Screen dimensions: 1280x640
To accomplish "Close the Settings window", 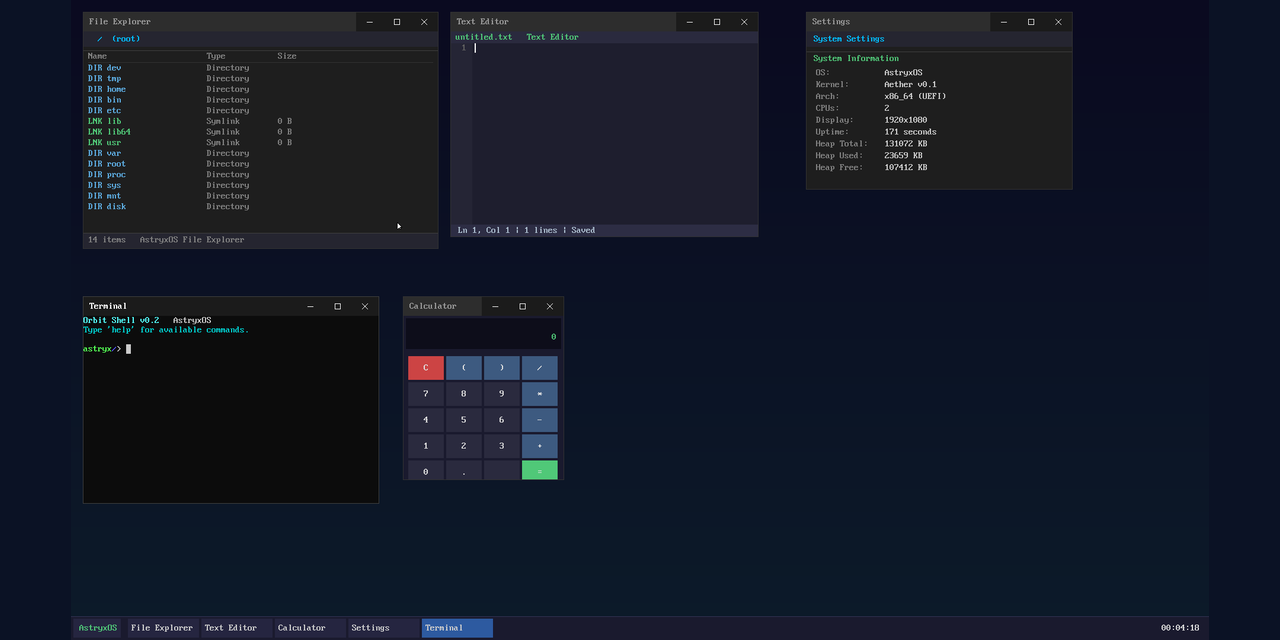I will (1058, 22).
